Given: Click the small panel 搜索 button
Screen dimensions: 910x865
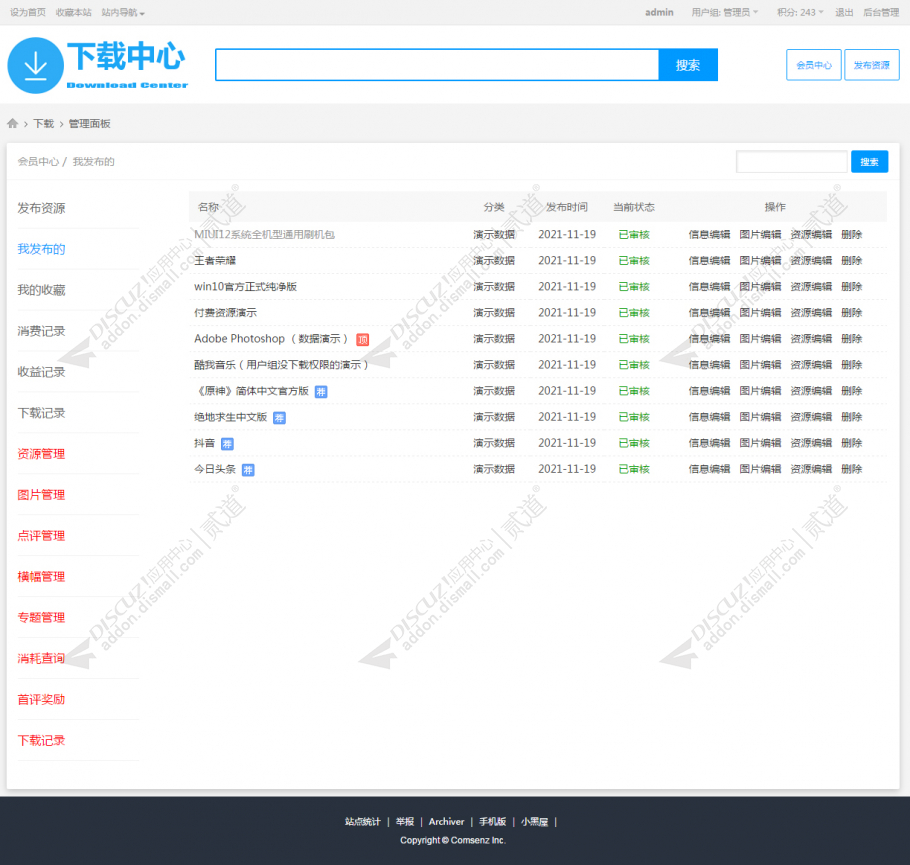Looking at the screenshot, I should pyautogui.click(x=869, y=161).
